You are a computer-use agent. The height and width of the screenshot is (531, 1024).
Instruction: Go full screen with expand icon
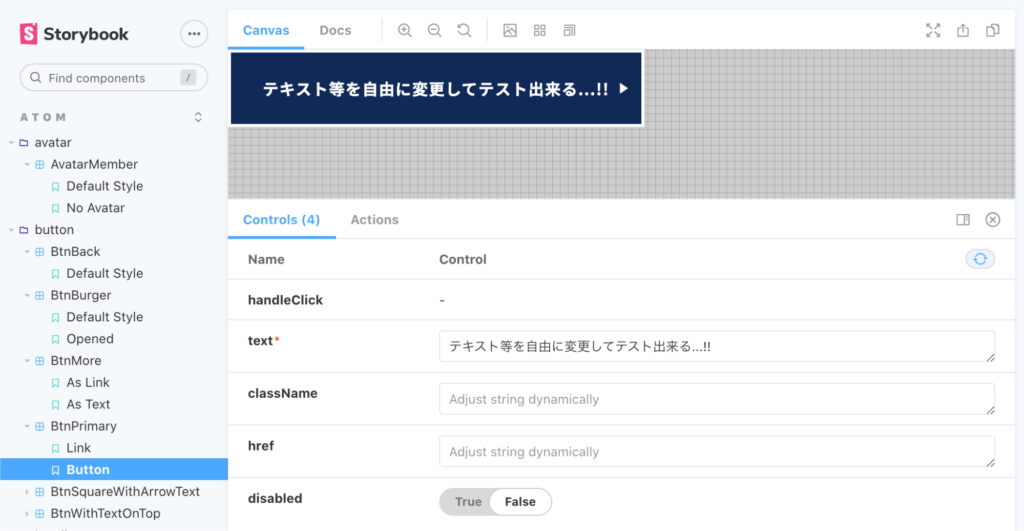click(933, 30)
